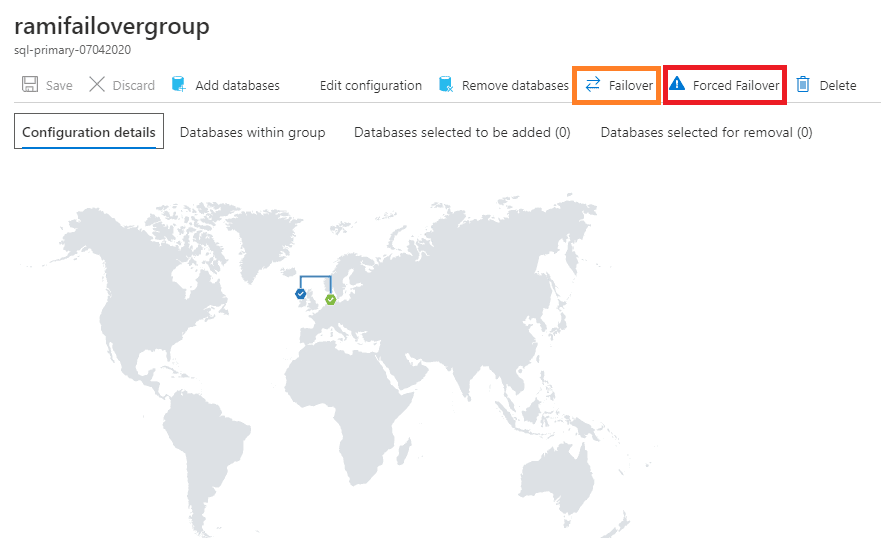Click the Discard X icon
The height and width of the screenshot is (538, 881).
[x=97, y=85]
